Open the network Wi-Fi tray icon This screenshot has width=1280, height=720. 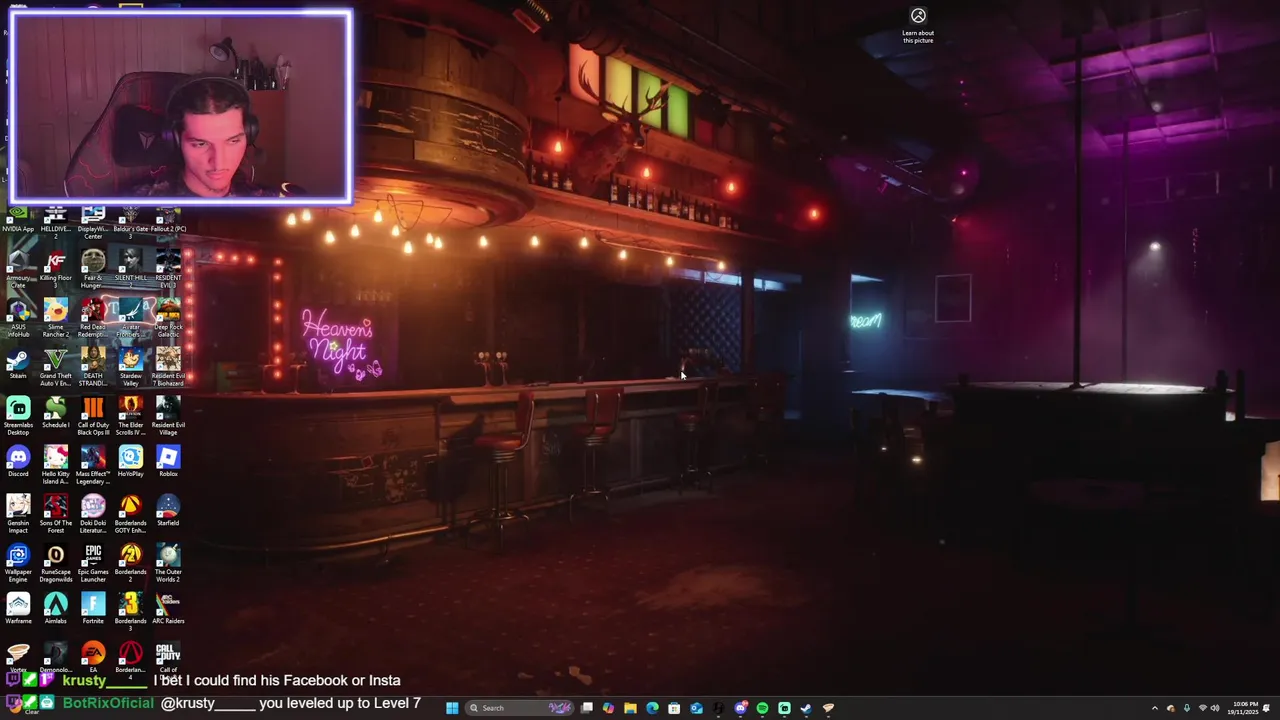tap(1202, 708)
